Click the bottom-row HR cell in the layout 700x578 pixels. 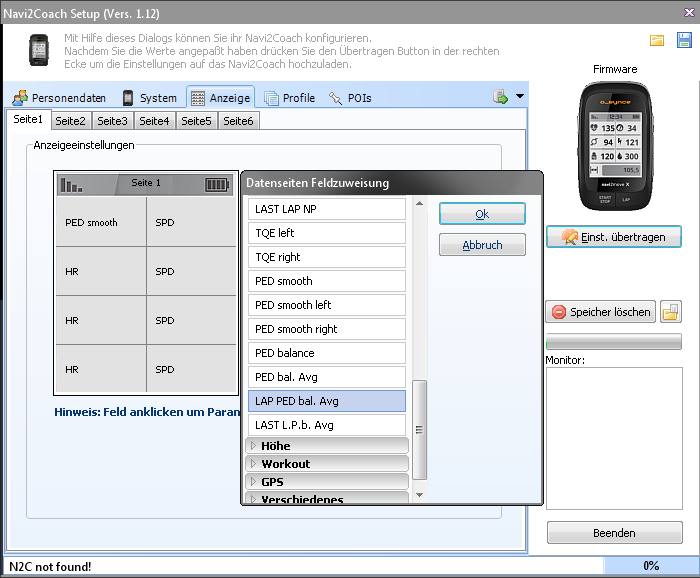(101, 369)
